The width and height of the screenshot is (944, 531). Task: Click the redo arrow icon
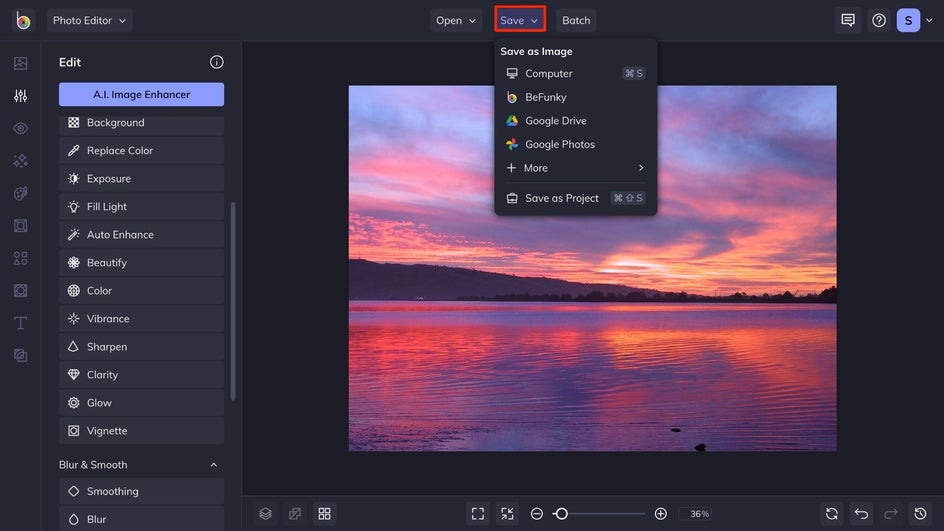coord(891,514)
